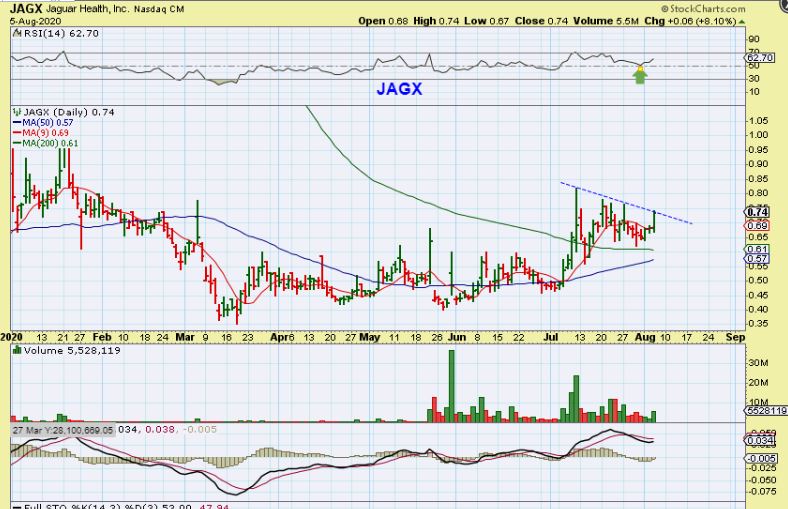Click the High 0.74 value

click(436, 21)
